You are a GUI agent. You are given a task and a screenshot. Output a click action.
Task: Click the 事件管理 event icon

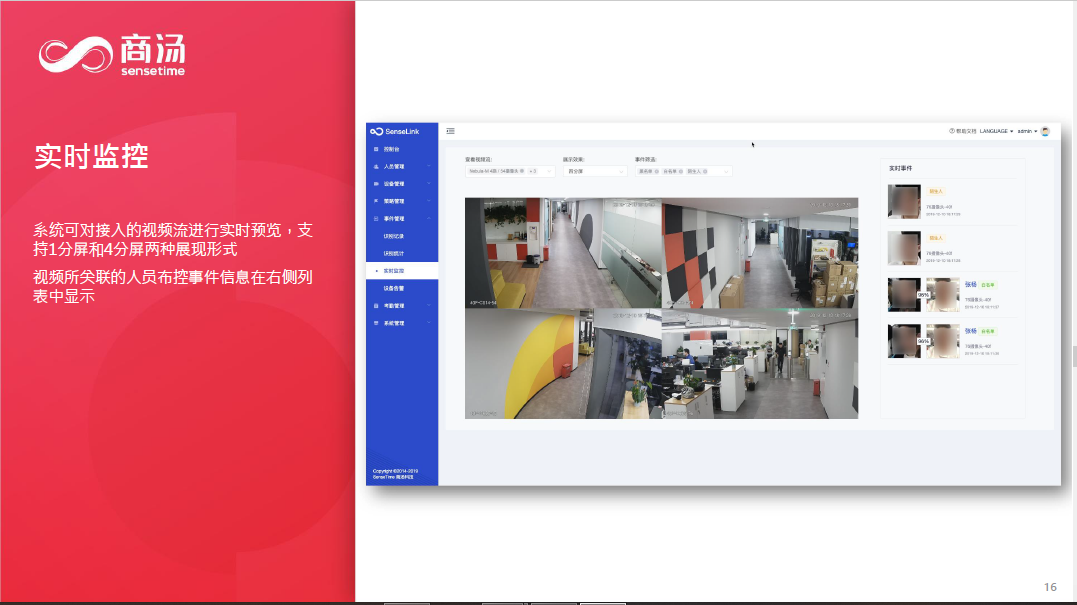click(x=376, y=219)
